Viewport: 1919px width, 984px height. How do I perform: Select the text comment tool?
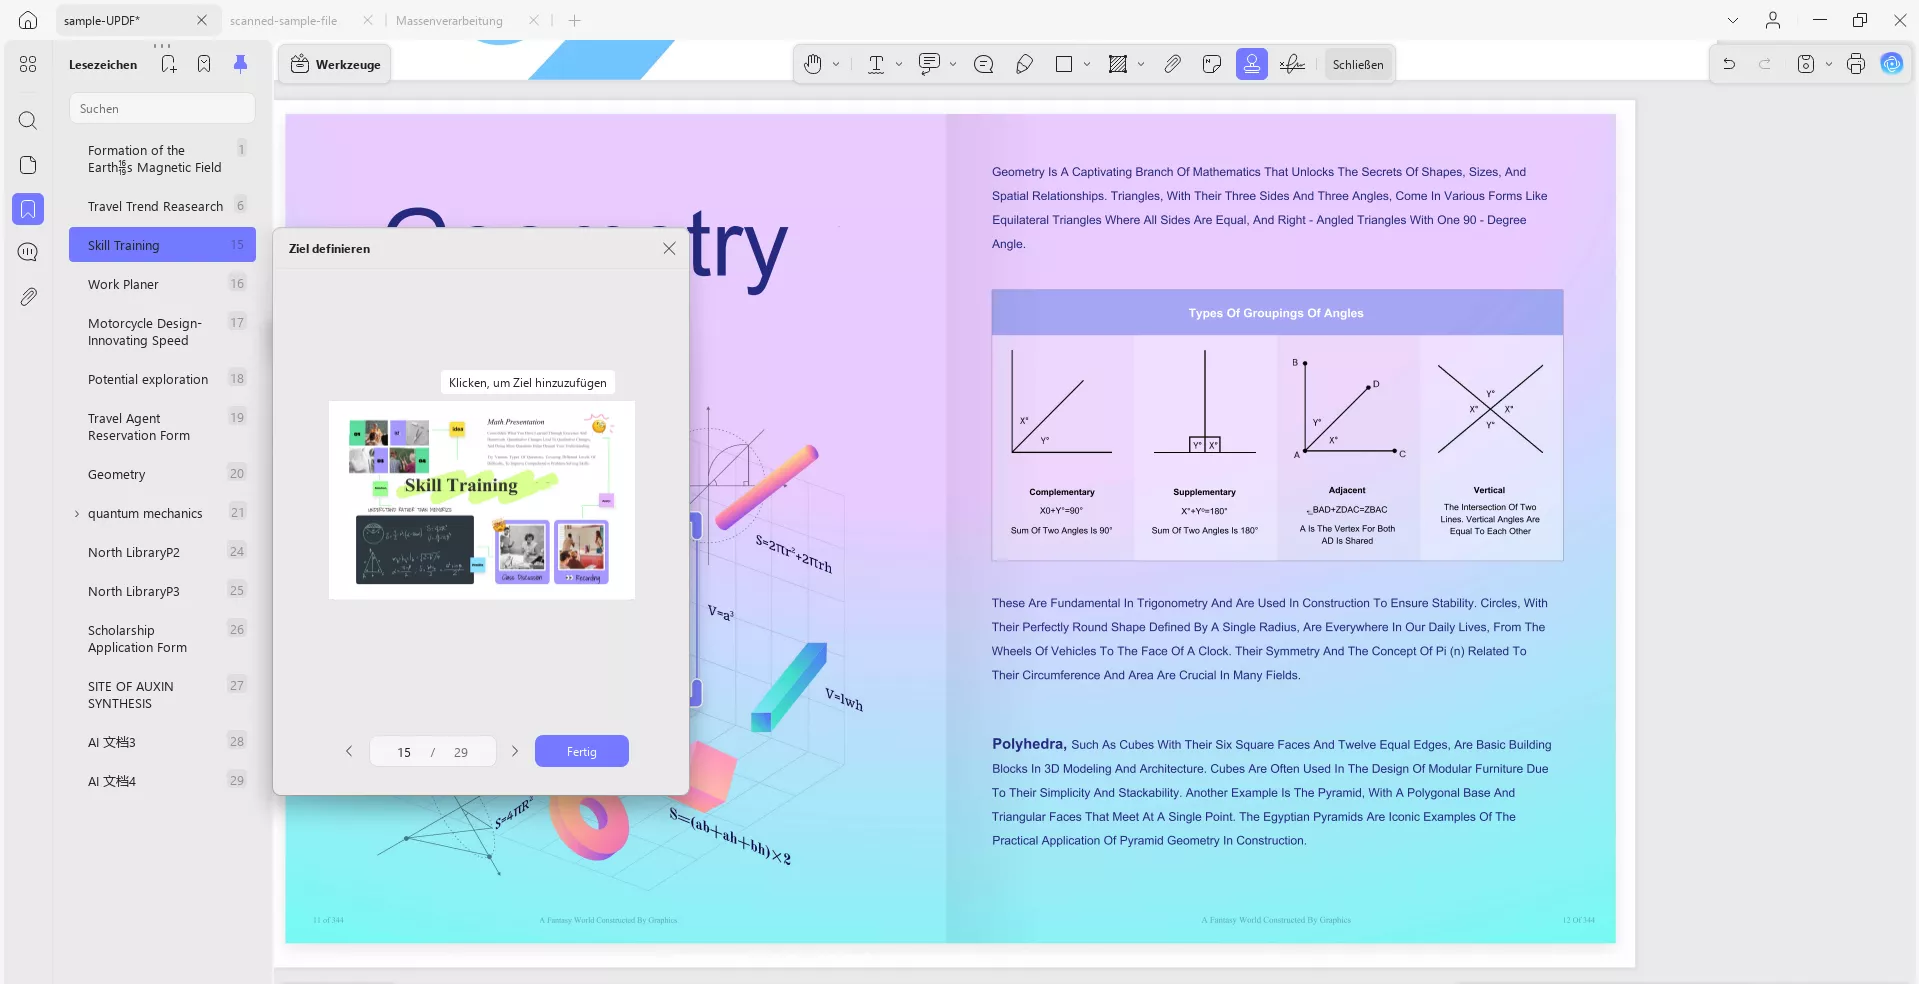[x=876, y=64]
